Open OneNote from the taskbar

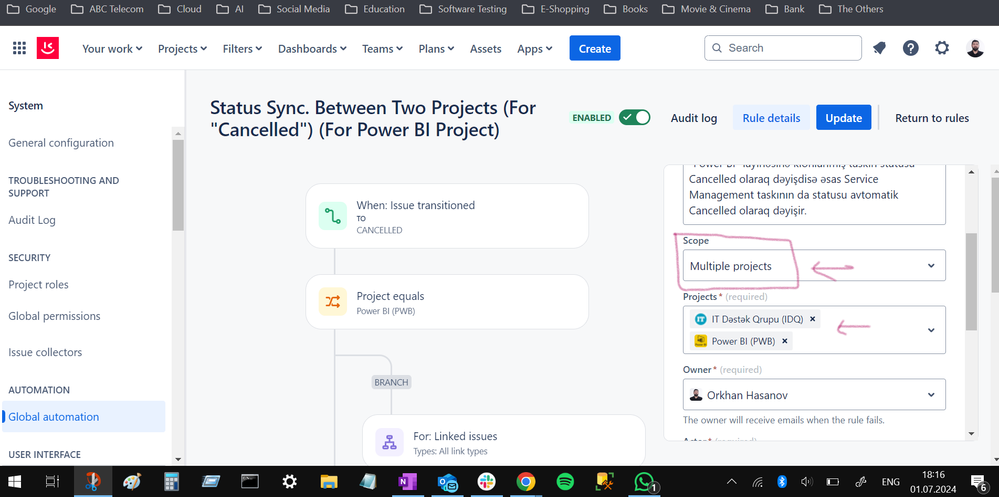406,482
